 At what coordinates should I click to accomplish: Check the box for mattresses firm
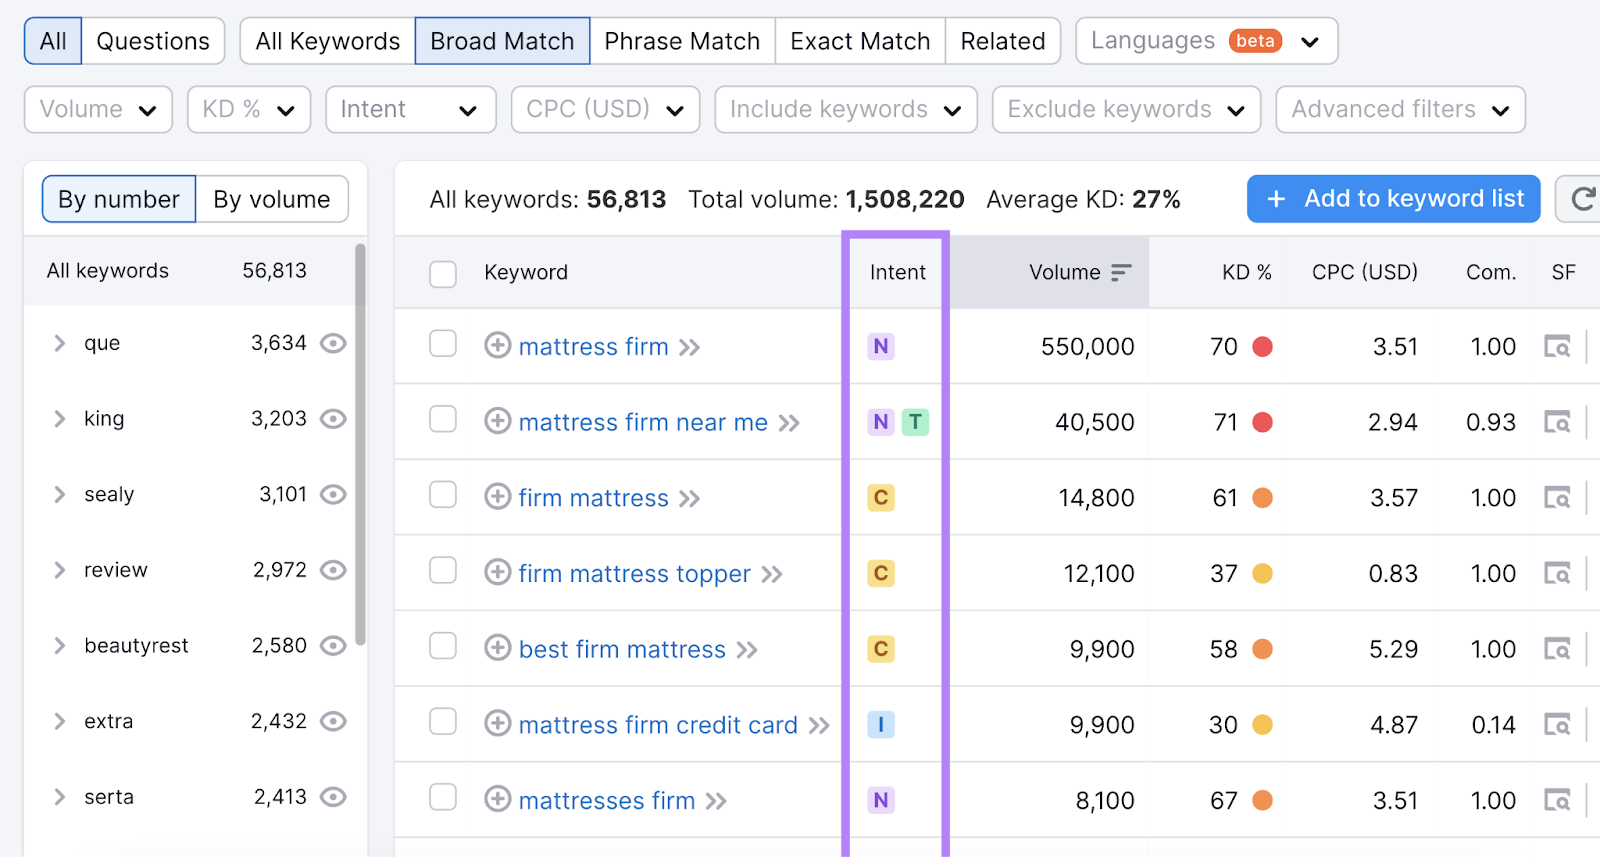click(443, 797)
